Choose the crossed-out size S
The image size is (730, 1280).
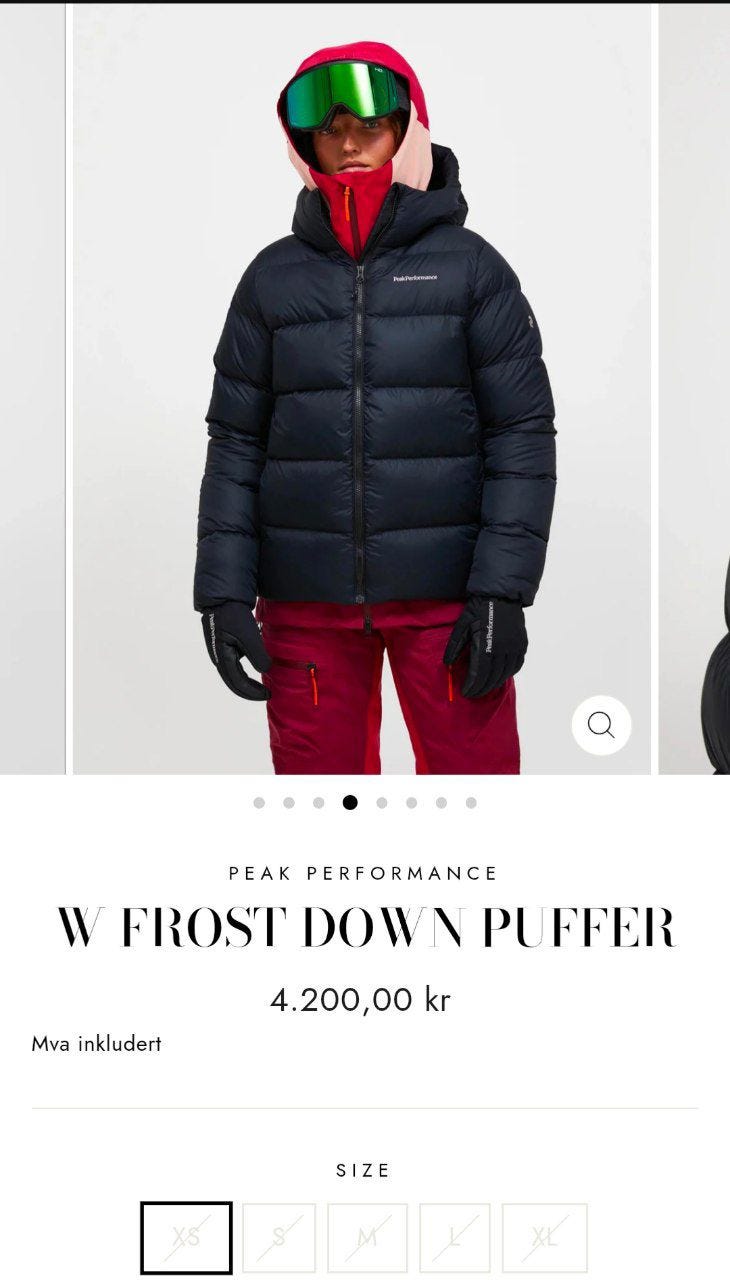click(279, 1238)
